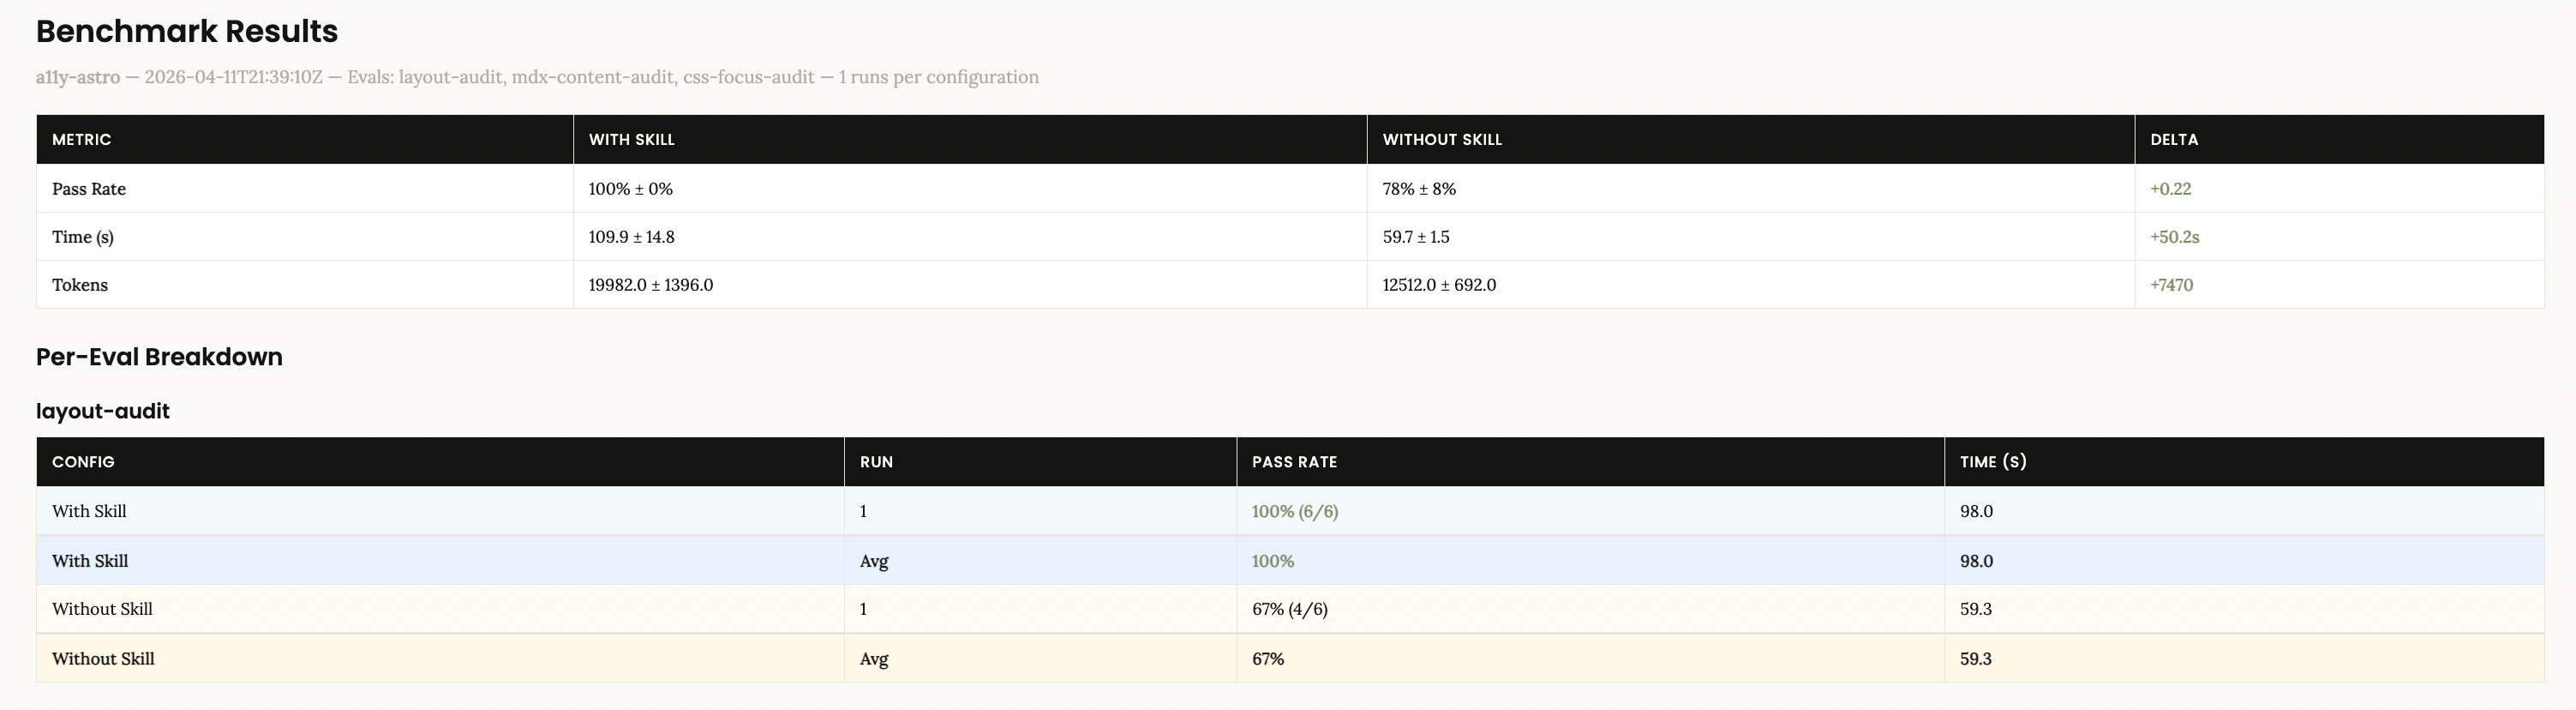Image resolution: width=2576 pixels, height=710 pixels.
Task: Click the Avg run cell in With Skill row
Action: 1040,560
